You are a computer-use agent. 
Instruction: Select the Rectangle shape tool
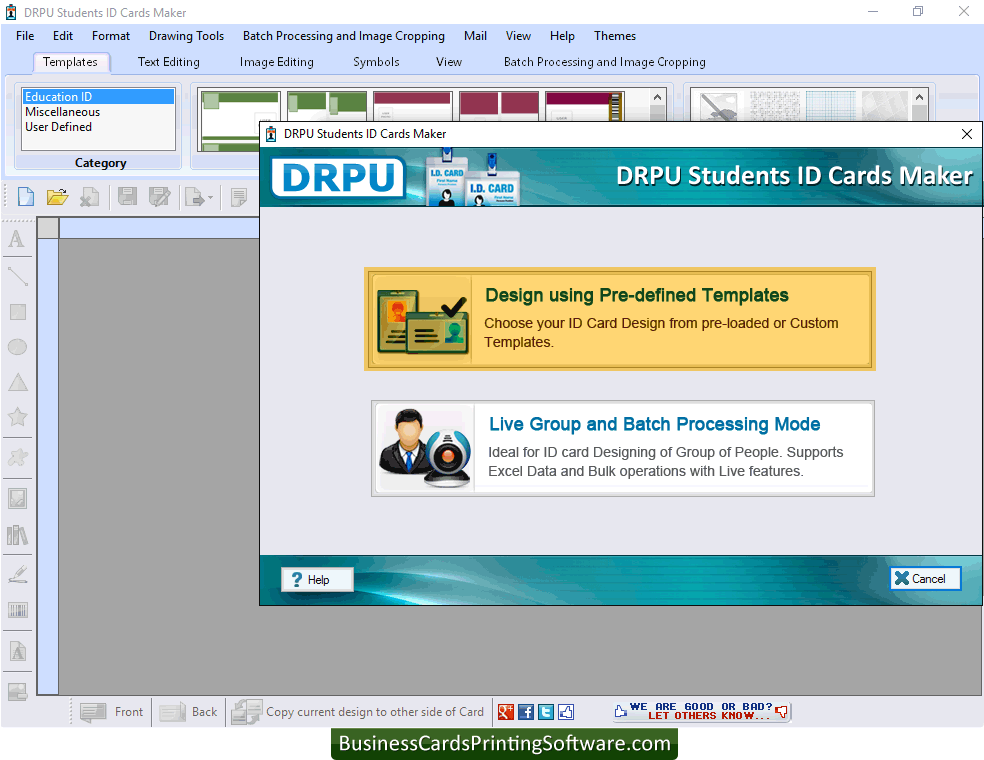(17, 312)
